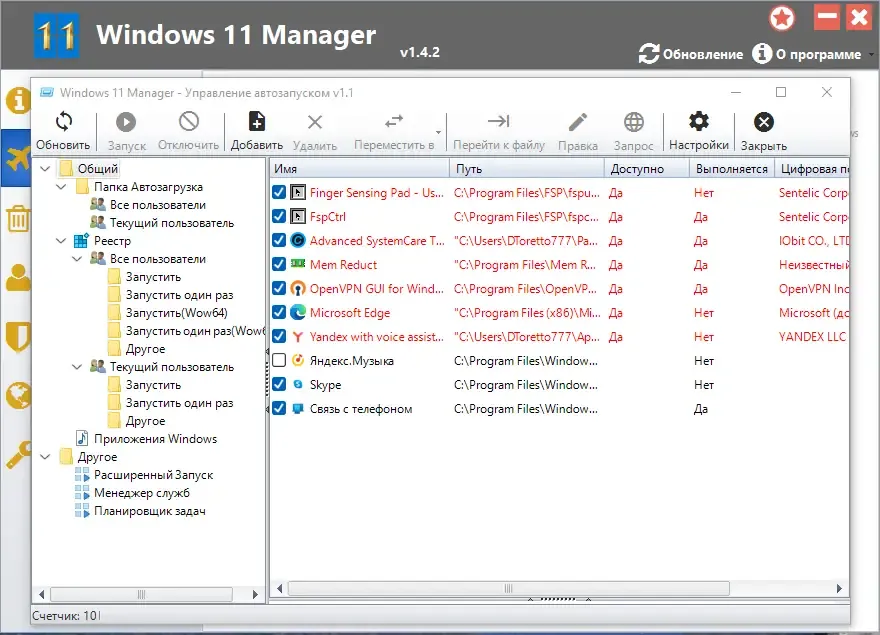The image size is (880, 635).
Task: Enable the Яндекс.Музыка checkbox
Action: tap(279, 360)
